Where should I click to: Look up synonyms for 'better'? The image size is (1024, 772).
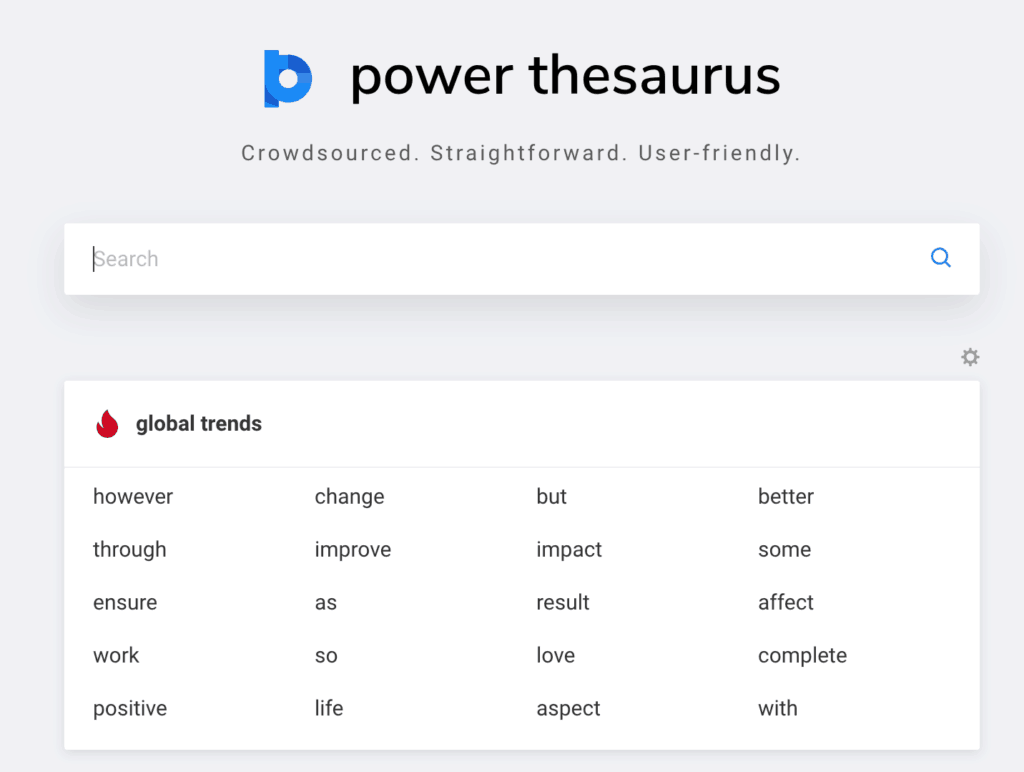coord(786,496)
